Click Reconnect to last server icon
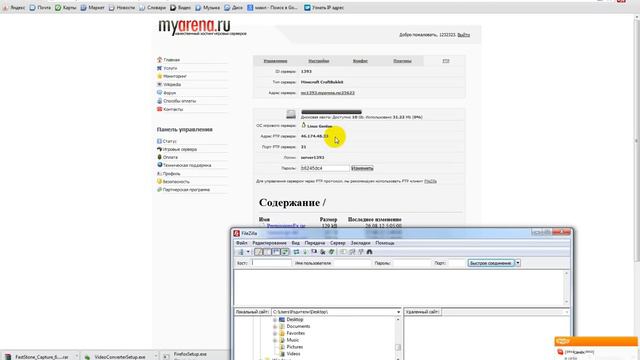This screenshot has width=640, height=360. point(331,252)
